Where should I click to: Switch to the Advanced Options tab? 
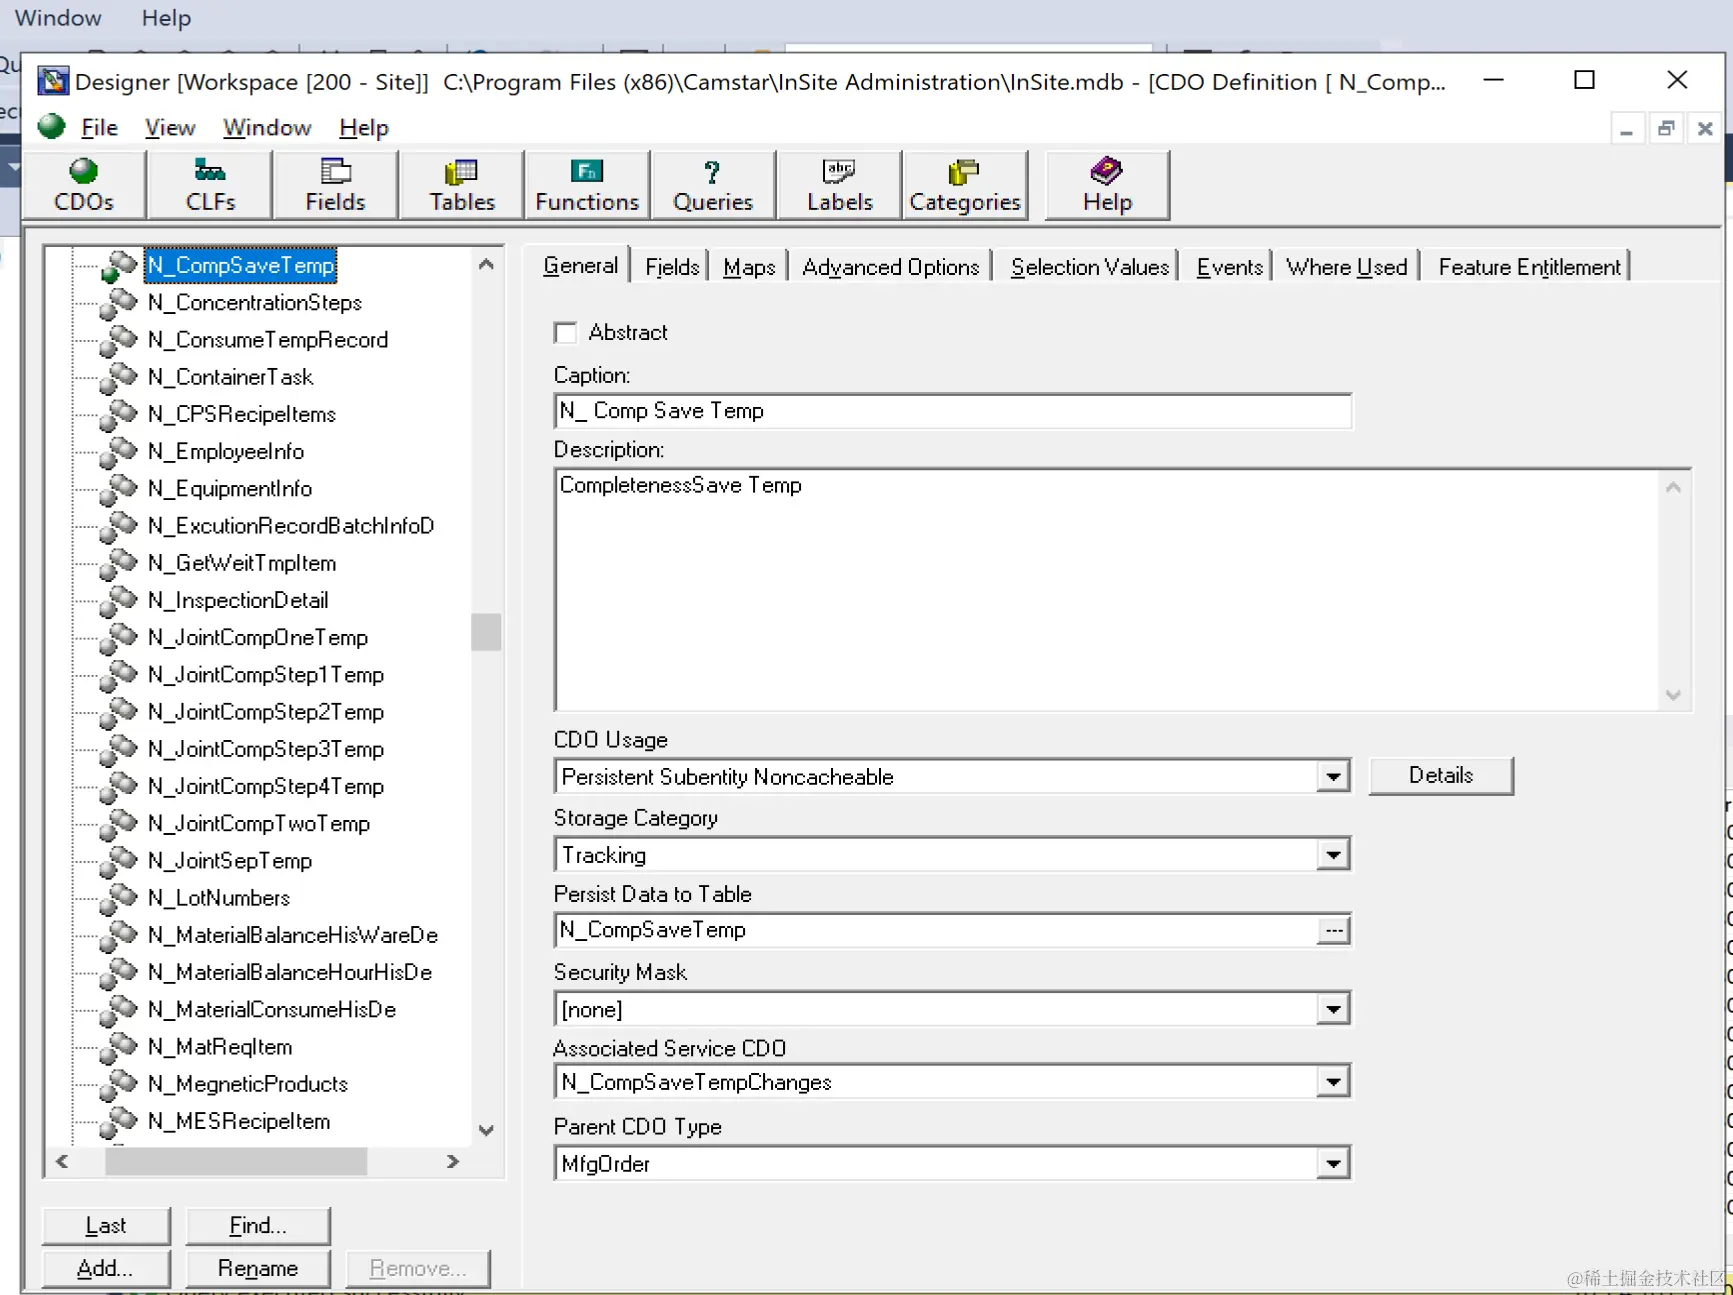tap(890, 267)
